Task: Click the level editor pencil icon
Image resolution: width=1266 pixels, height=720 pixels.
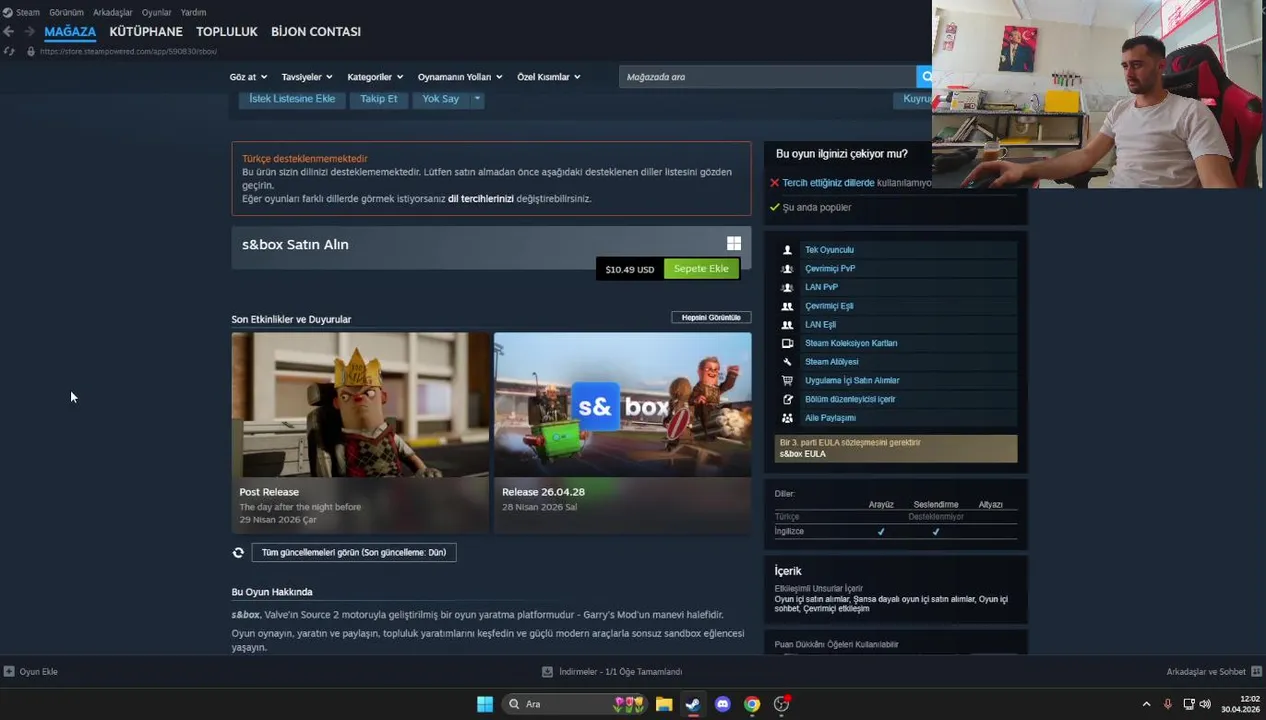Action: pyautogui.click(x=788, y=399)
